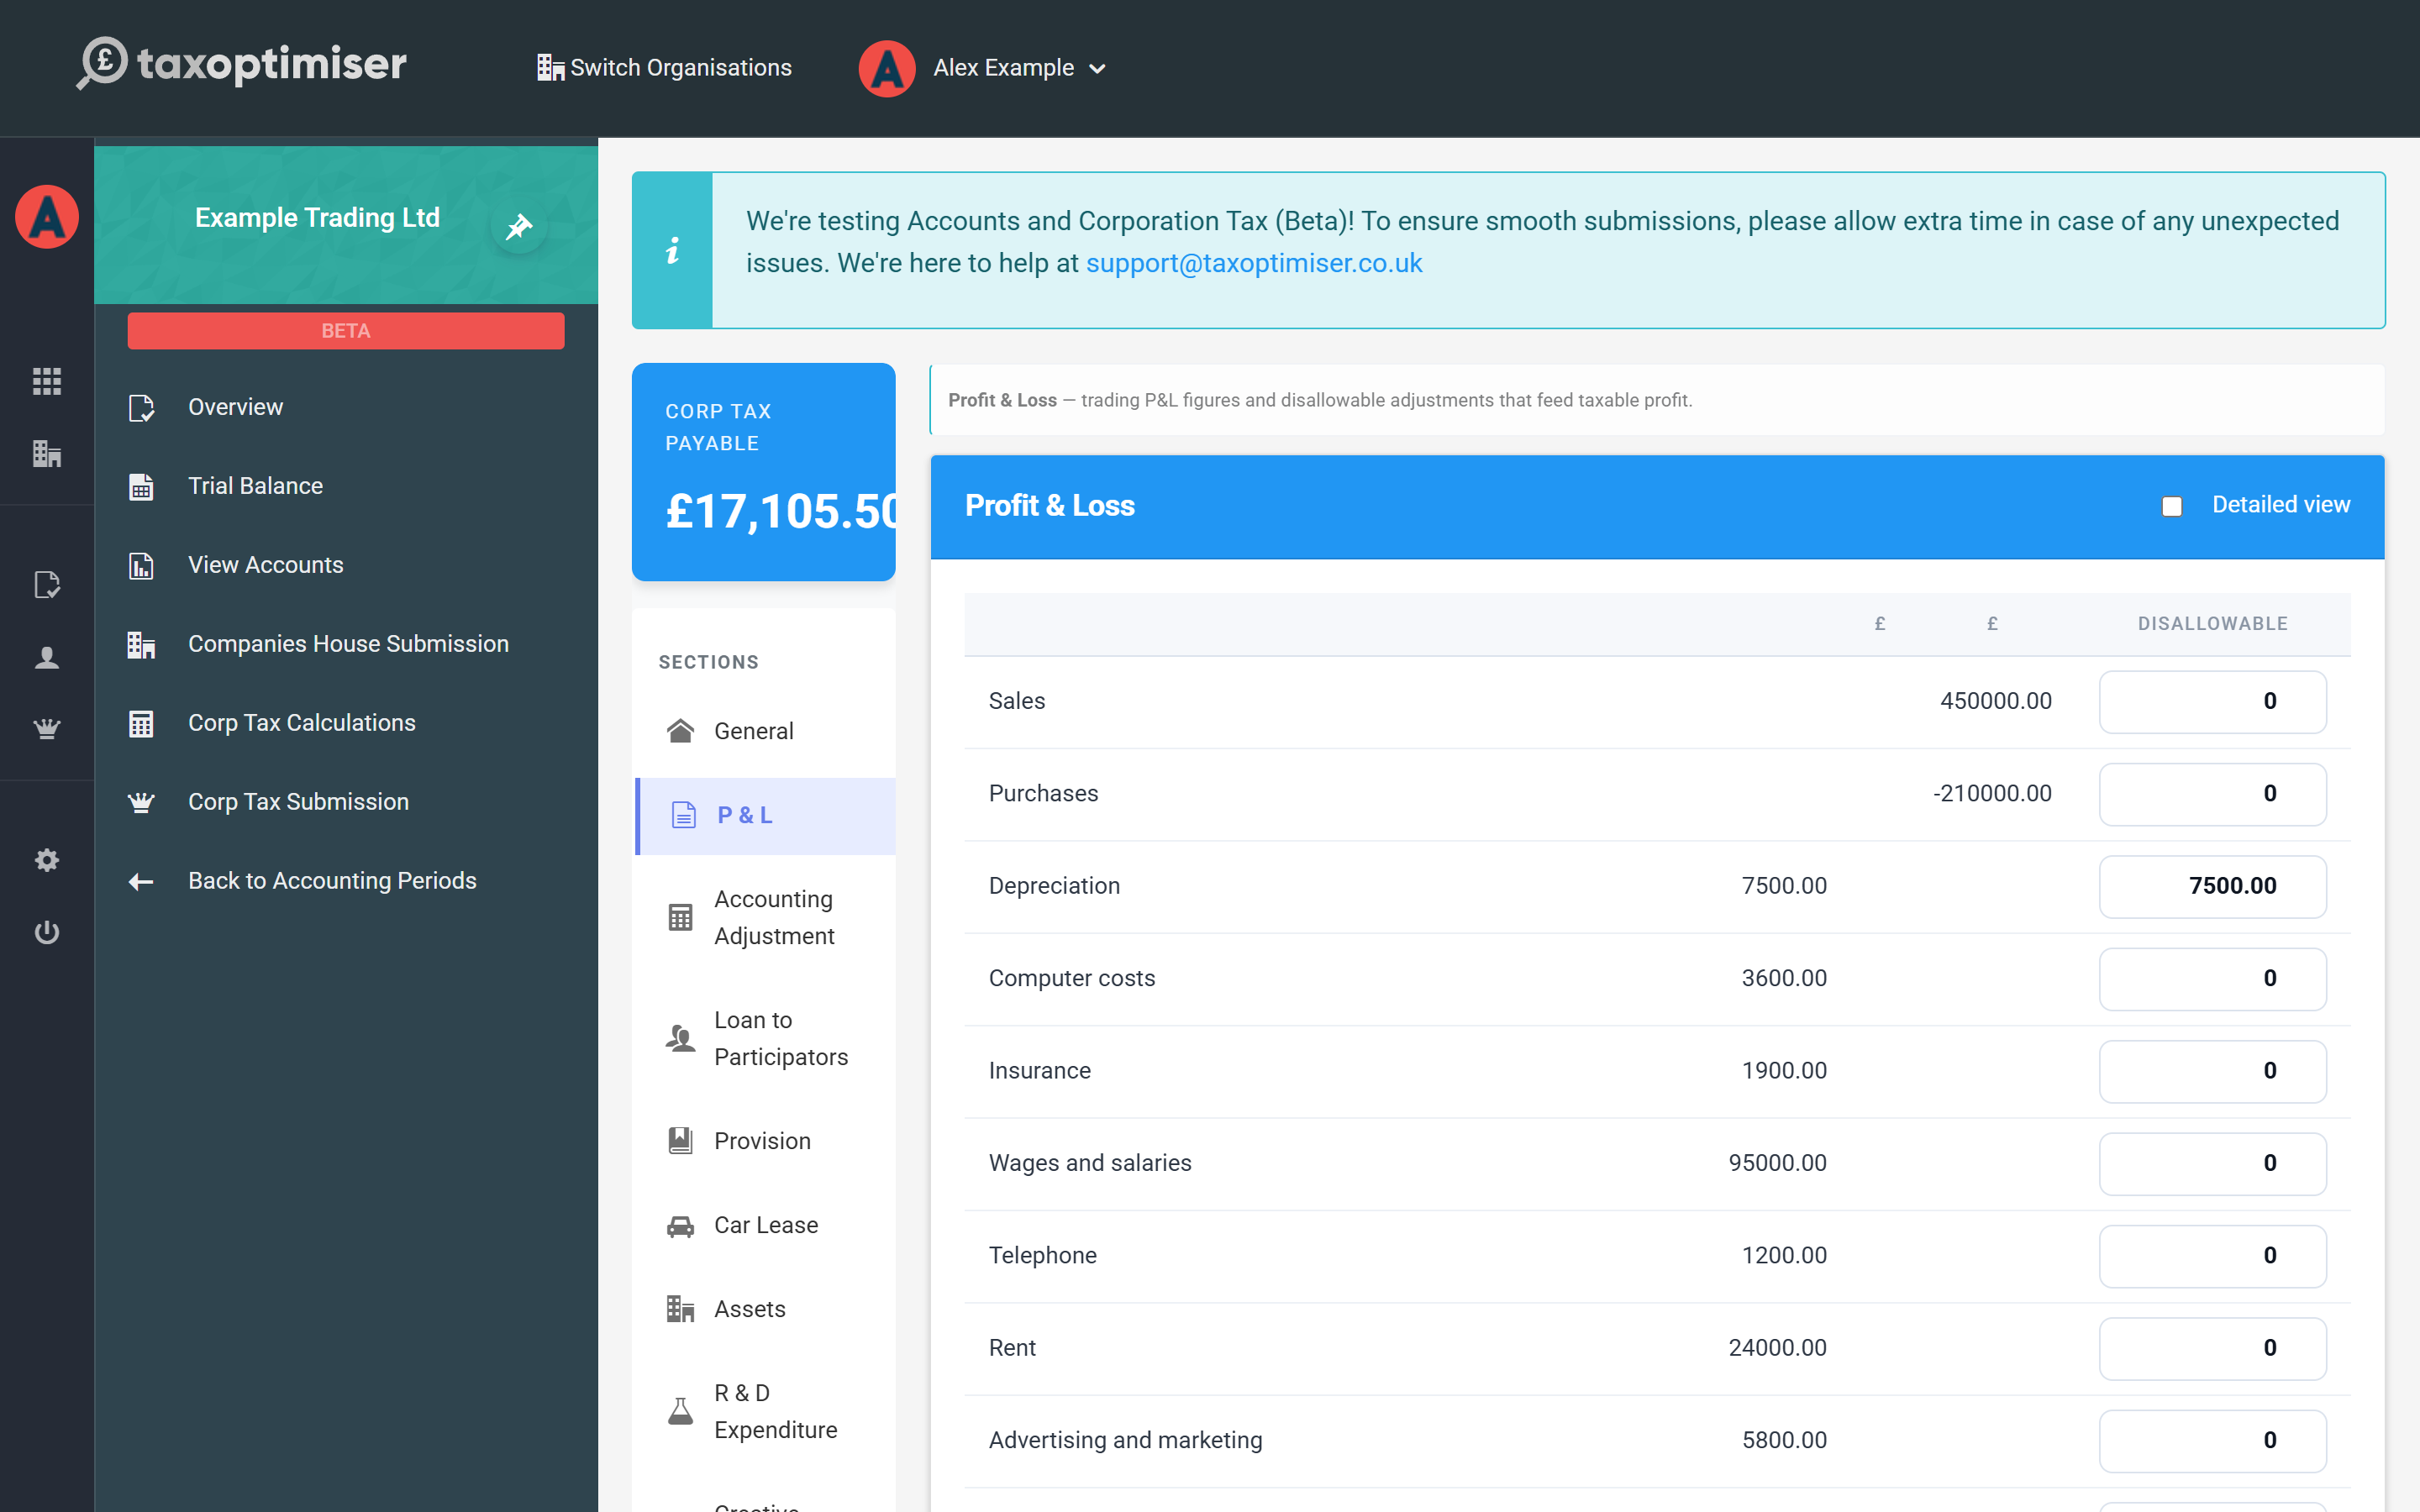Click the Computer costs disallowable input

pyautogui.click(x=2213, y=979)
